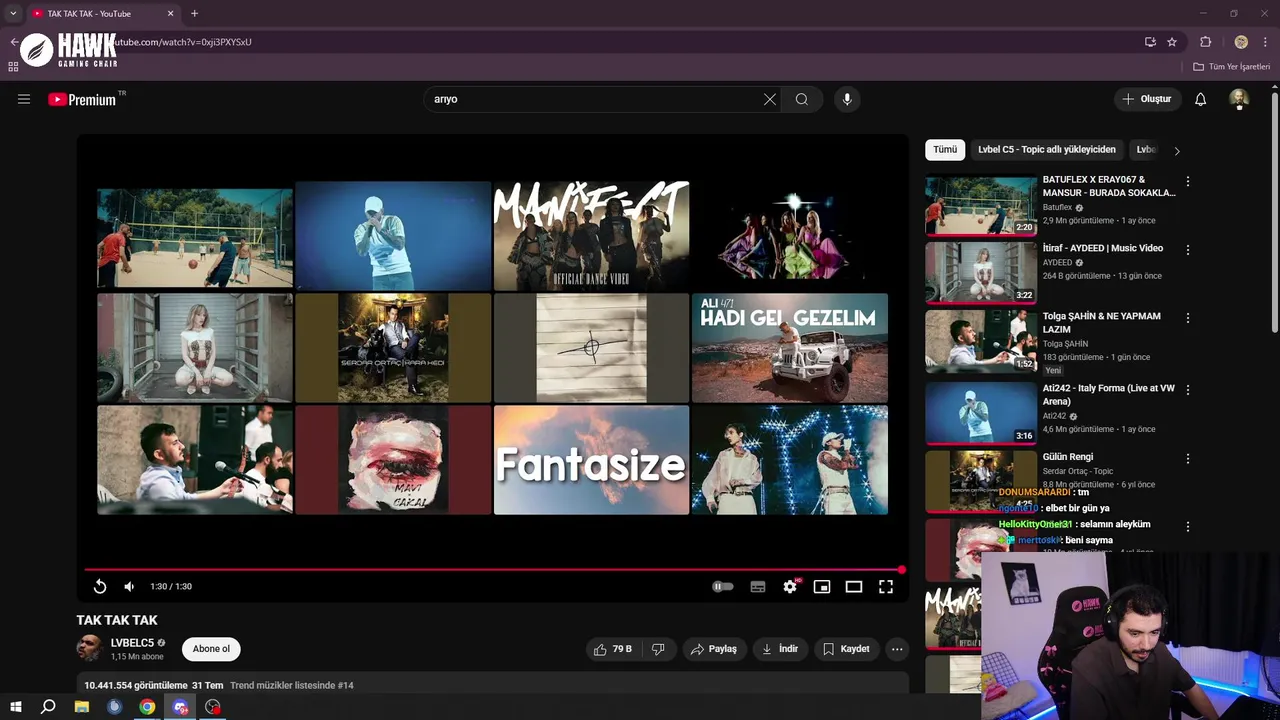Image resolution: width=1280 pixels, height=720 pixels.
Task: Open LVBELC5 channel avatar
Action: (89, 648)
